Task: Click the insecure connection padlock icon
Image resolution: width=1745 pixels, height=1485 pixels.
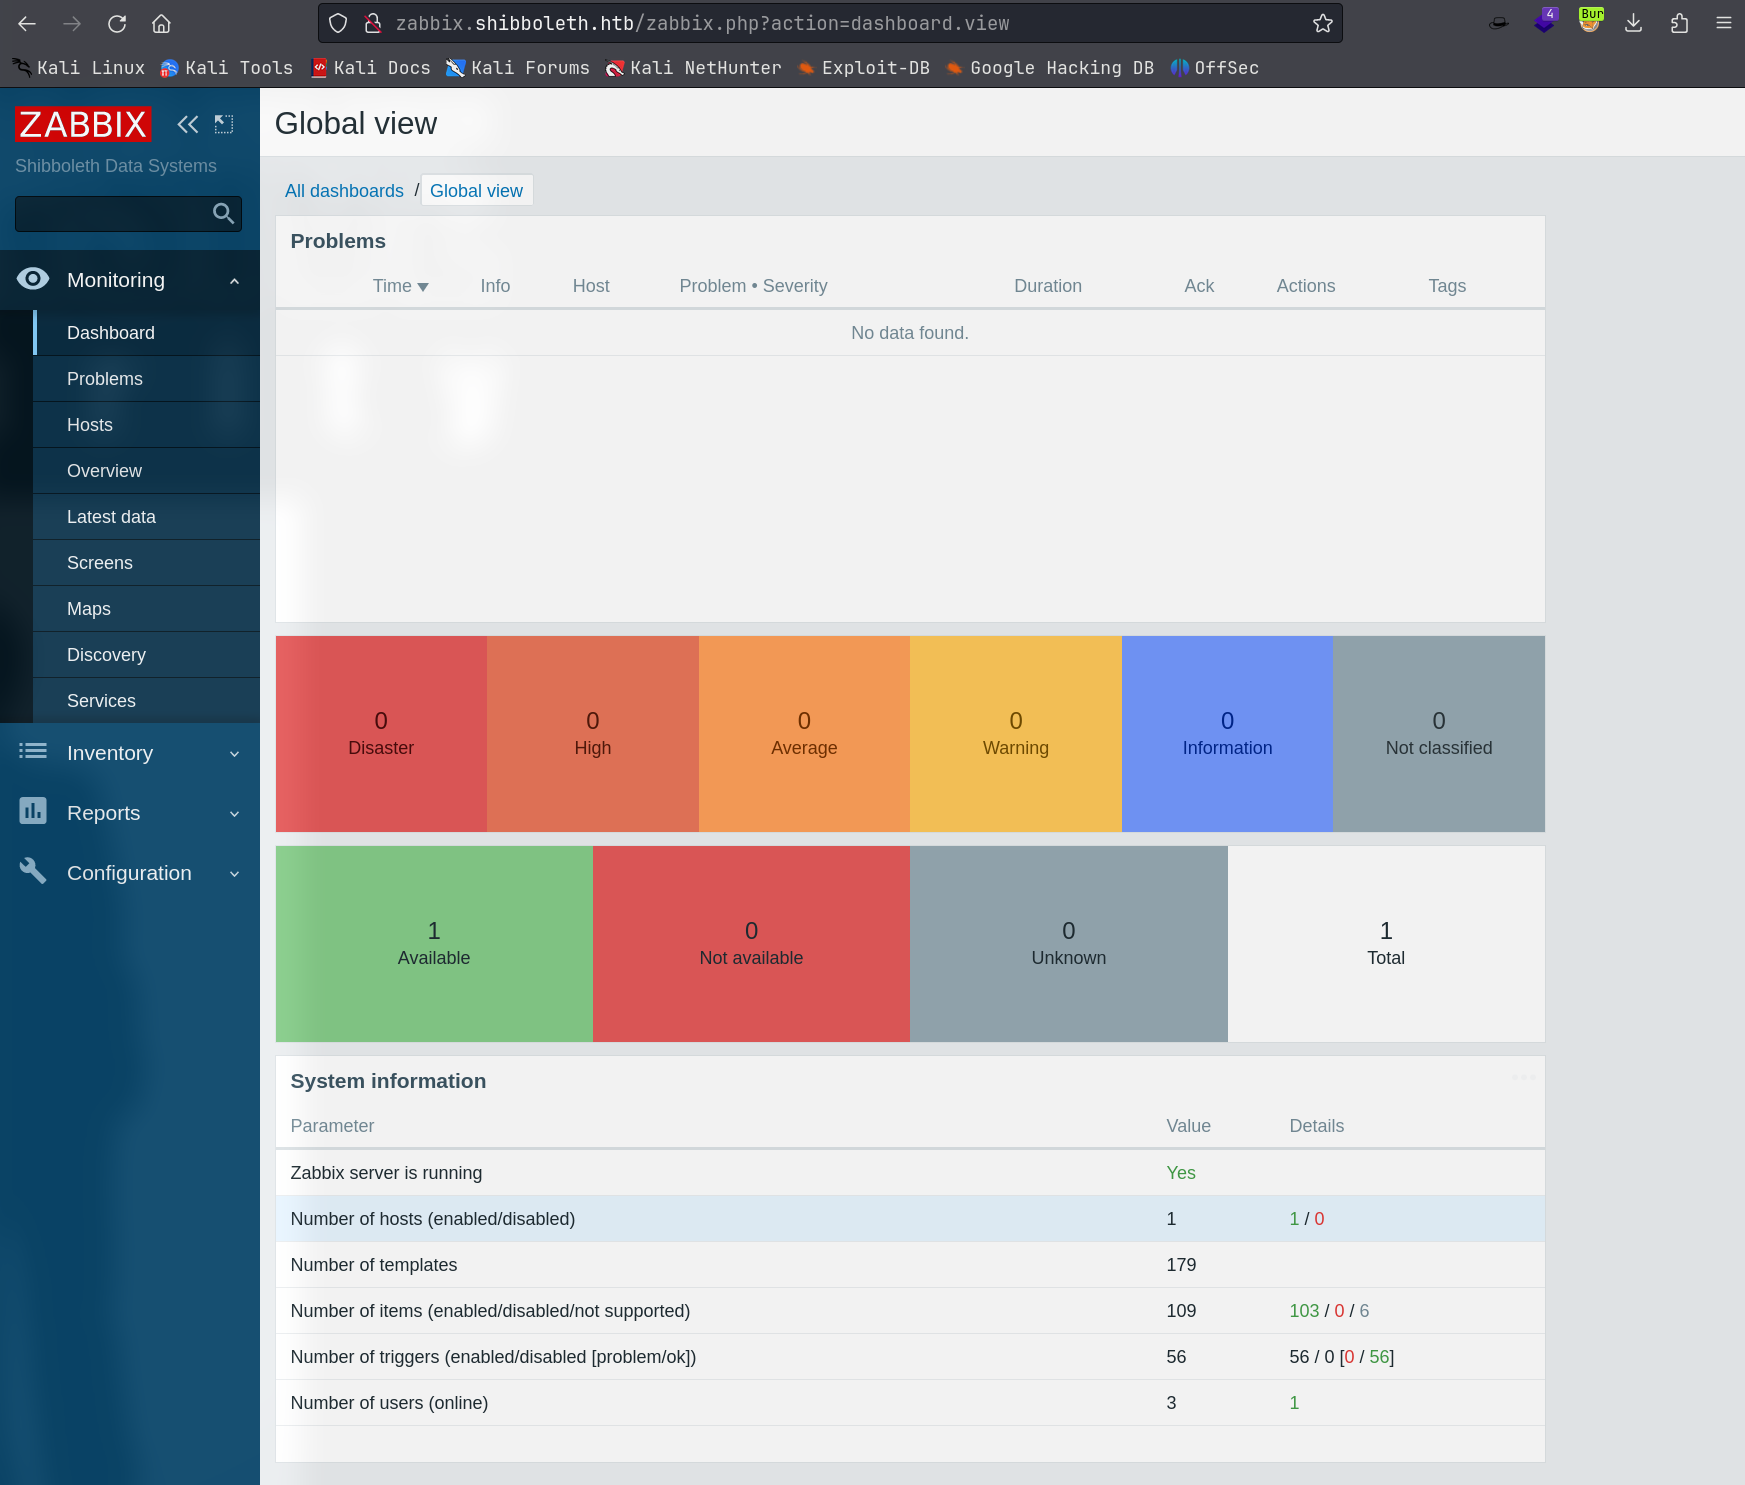Action: pyautogui.click(x=372, y=23)
